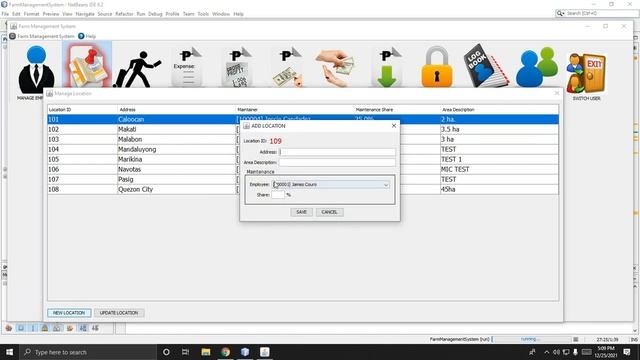Click the CANCEL button in Add Location
The height and width of the screenshot is (360, 640).
(x=329, y=212)
